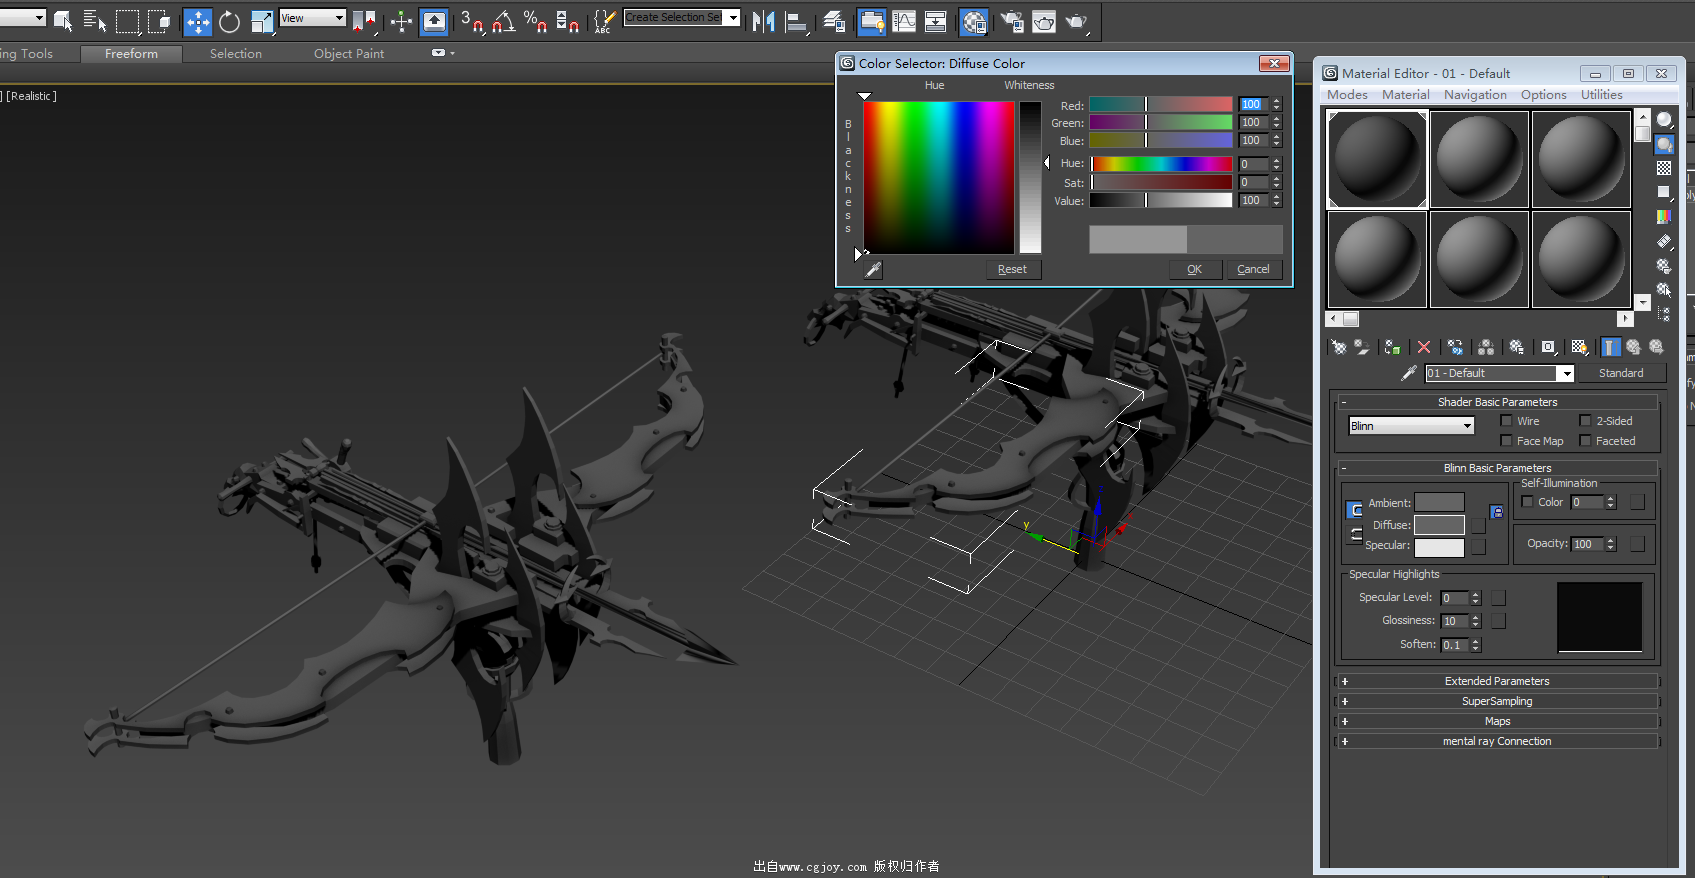Screen dimensions: 1695x878
Task: Toggle the Ambient-Diffuse color lock button
Action: [1355, 510]
